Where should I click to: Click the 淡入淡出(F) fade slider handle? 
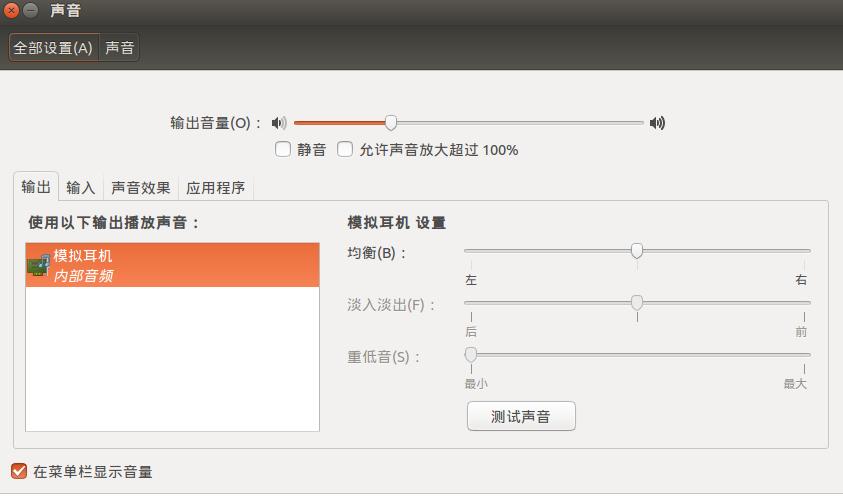click(637, 303)
